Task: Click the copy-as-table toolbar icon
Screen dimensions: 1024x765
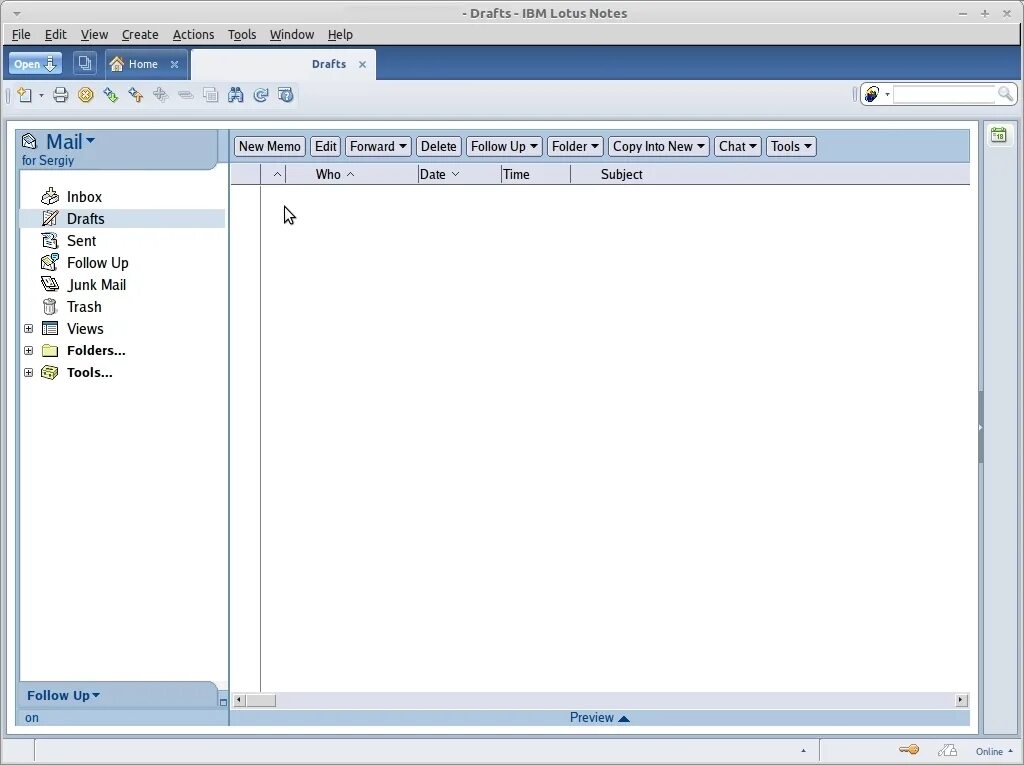Action: (210, 95)
